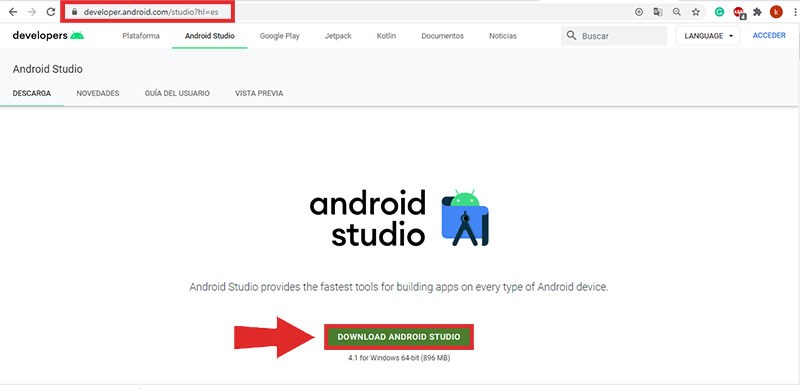Select the DESCARGA tab
The width and height of the screenshot is (800, 390).
[x=32, y=93]
